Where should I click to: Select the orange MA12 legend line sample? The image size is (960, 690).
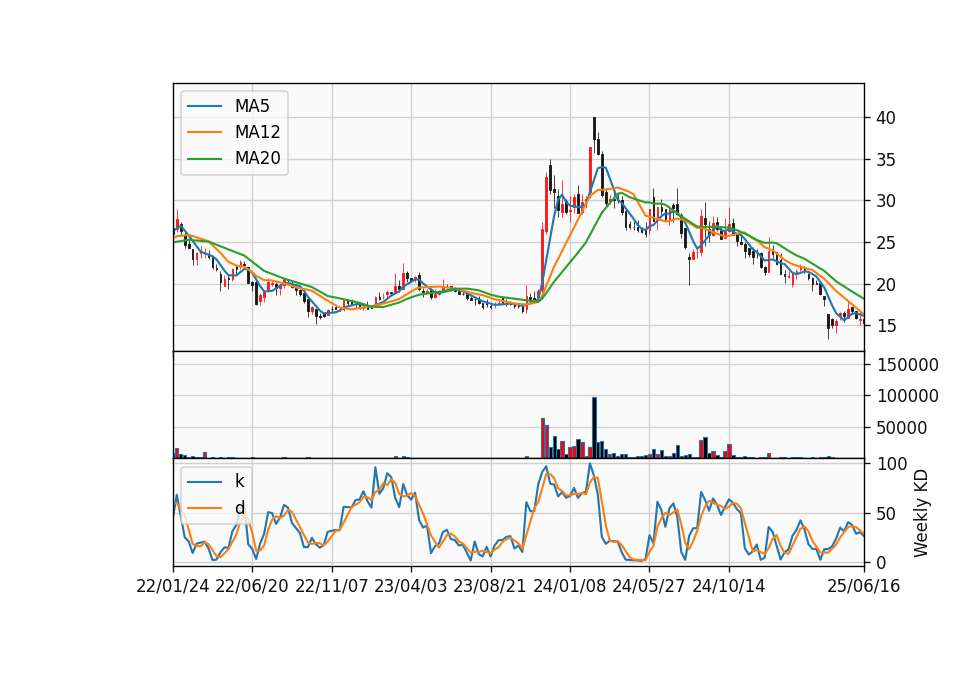pyautogui.click(x=204, y=132)
